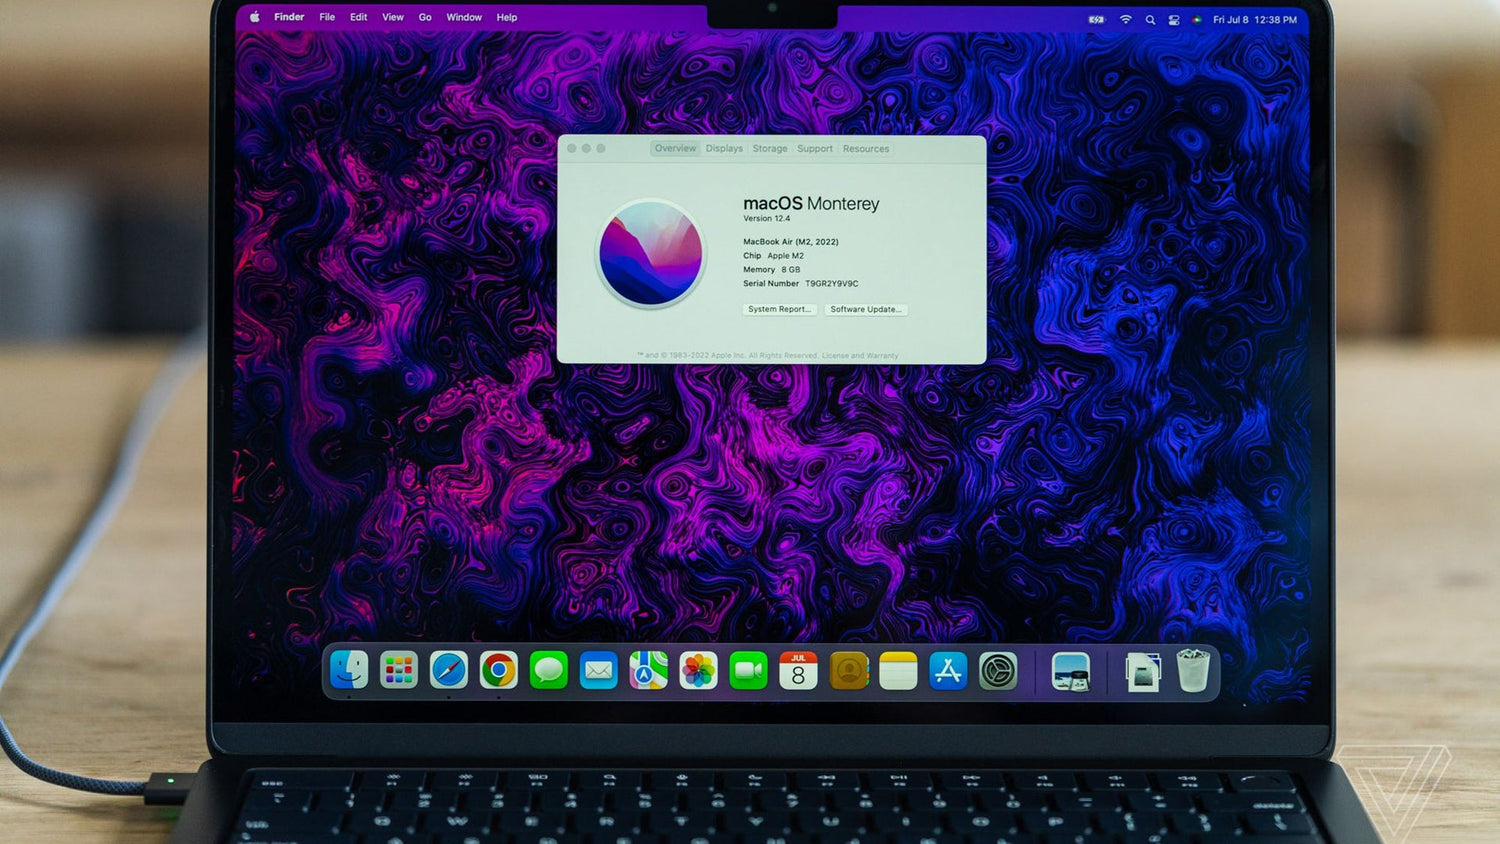Select the Displays tab

click(x=724, y=149)
